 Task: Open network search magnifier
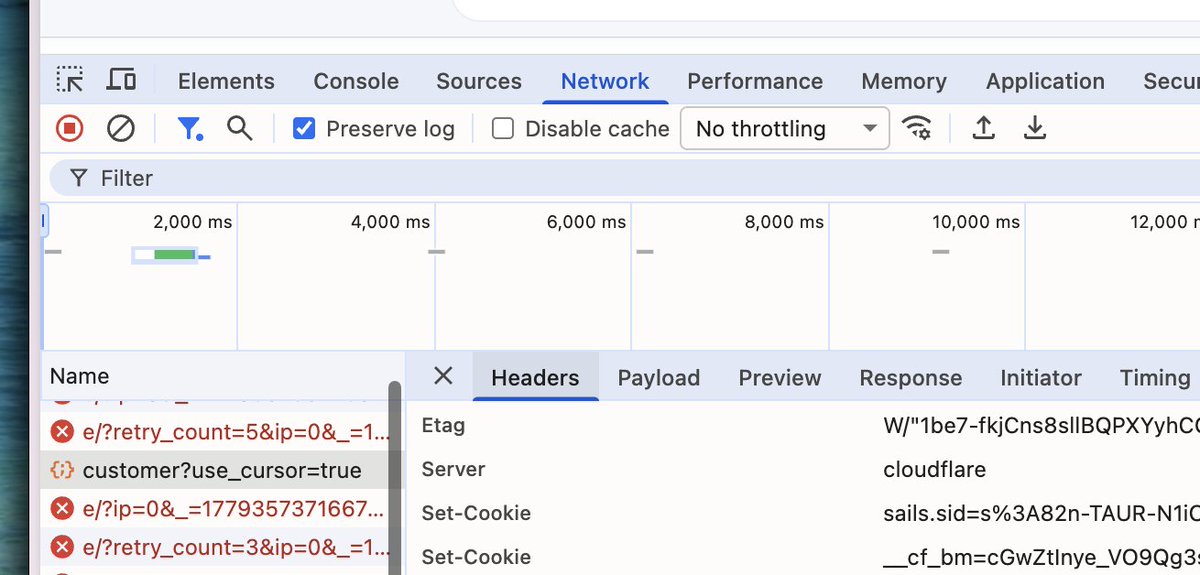239,128
